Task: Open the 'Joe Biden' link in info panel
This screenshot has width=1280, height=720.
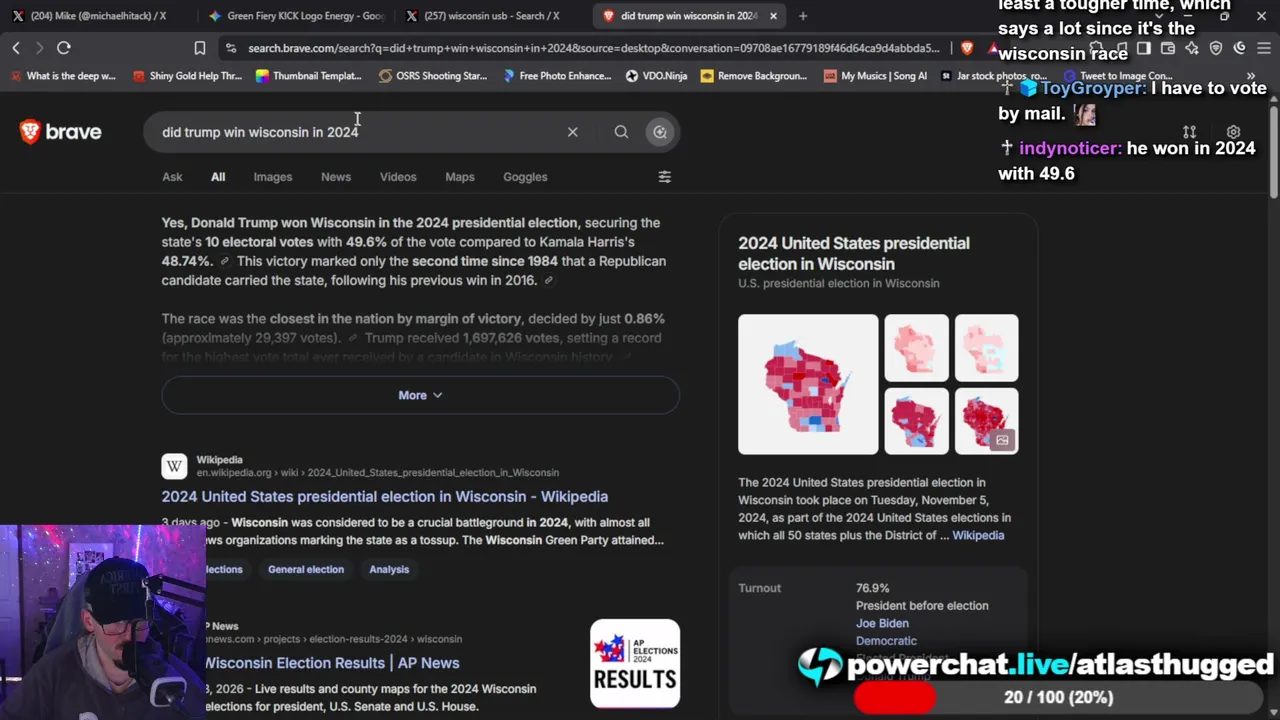Action: click(882, 624)
